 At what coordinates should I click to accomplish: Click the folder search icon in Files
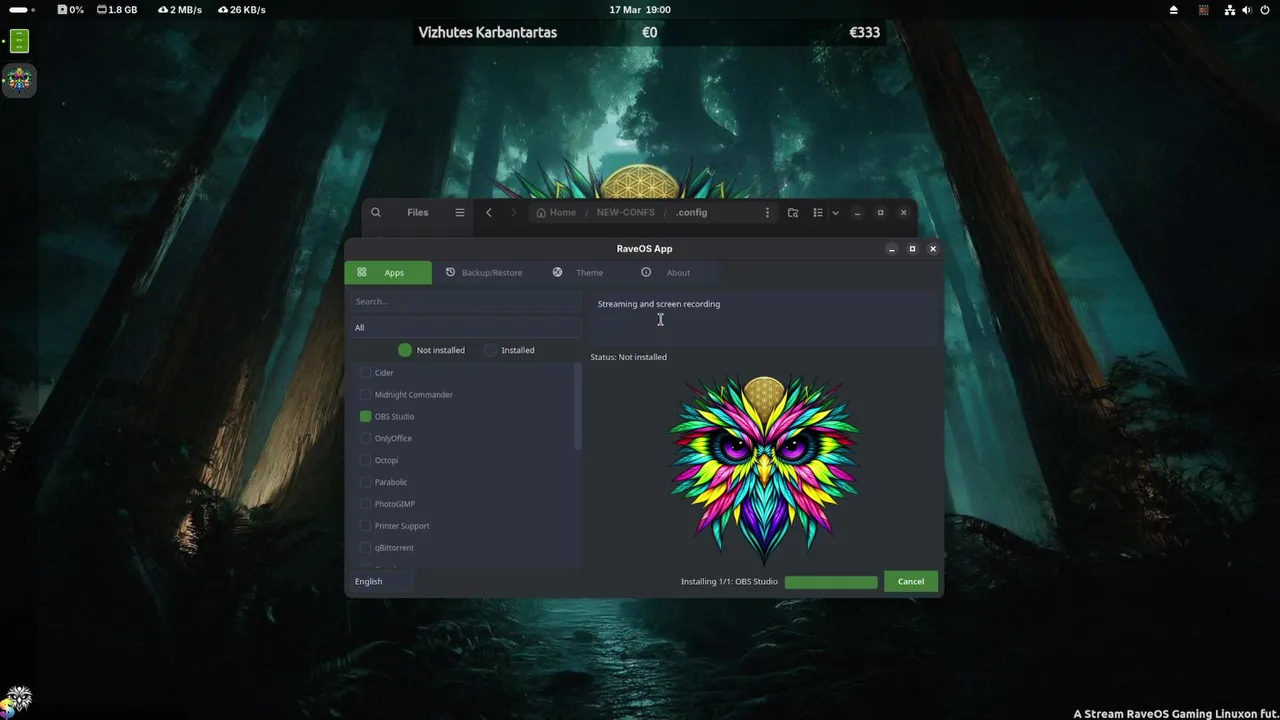[x=793, y=212]
